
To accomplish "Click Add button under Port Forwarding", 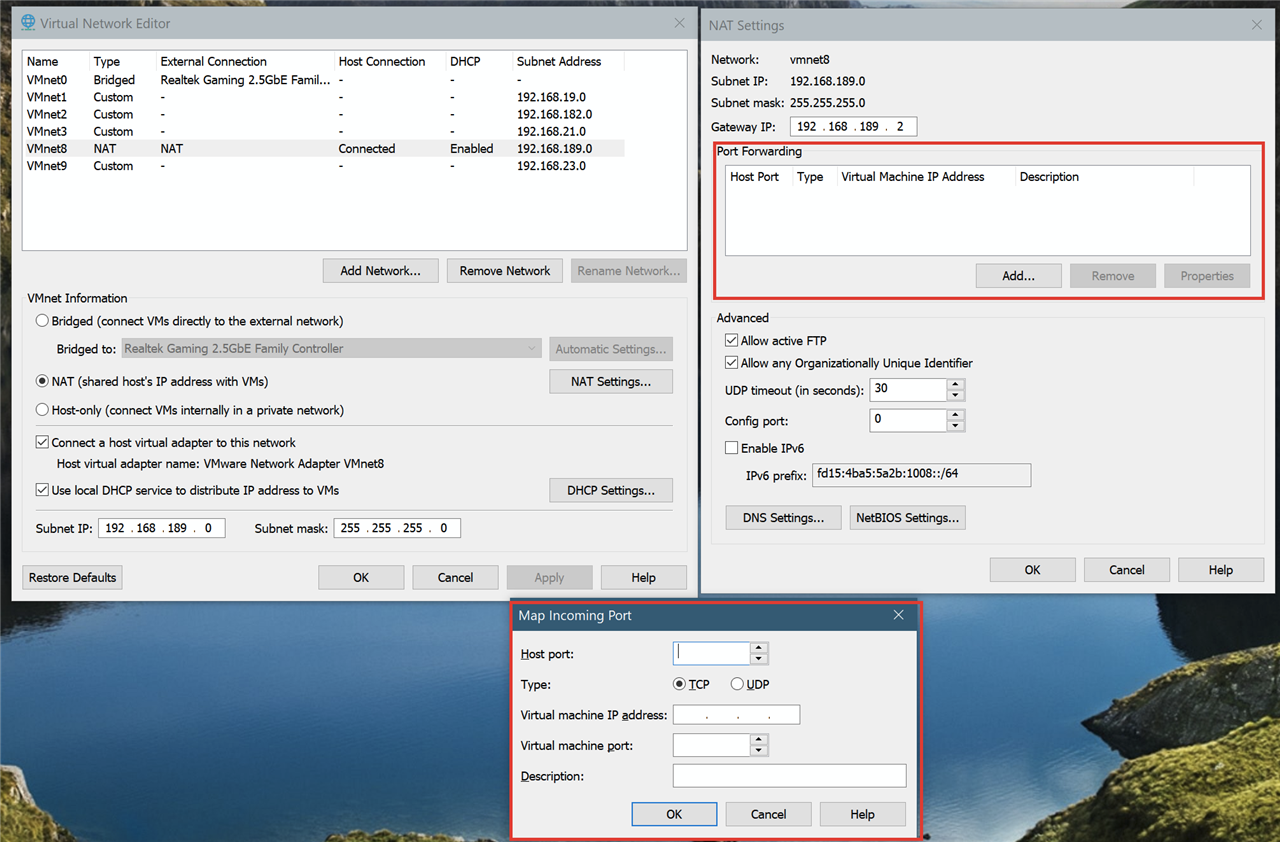I will pyautogui.click(x=1019, y=276).
